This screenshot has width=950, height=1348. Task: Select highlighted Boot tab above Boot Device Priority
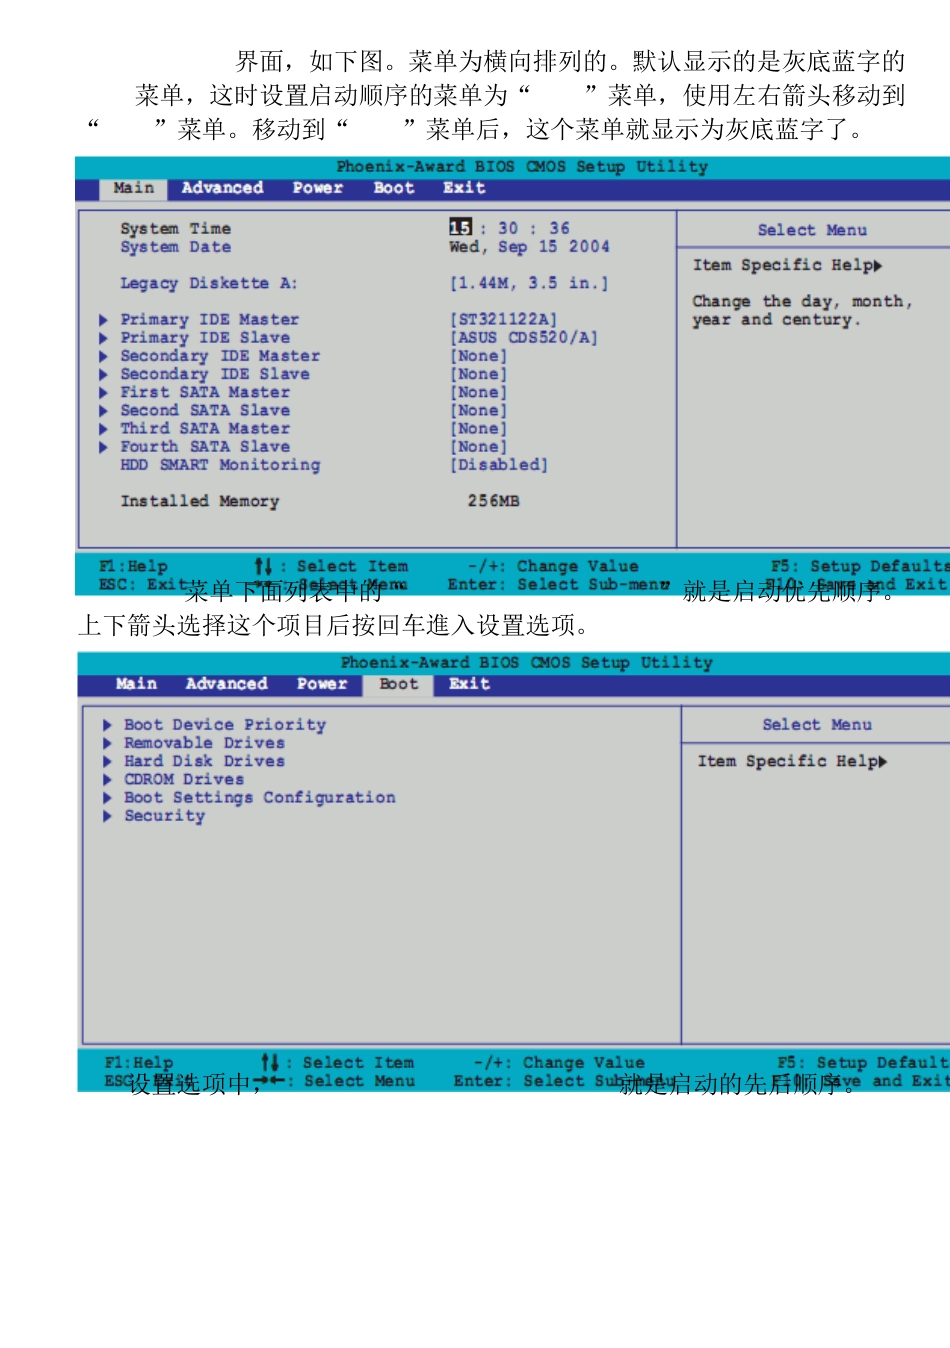tap(398, 684)
